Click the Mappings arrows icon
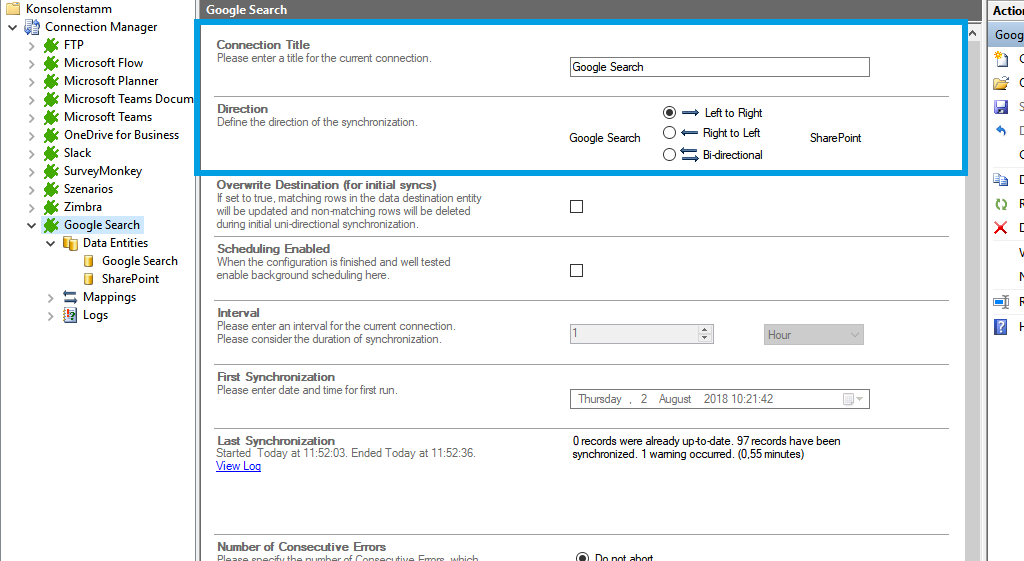The image size is (1024, 561). 70,297
